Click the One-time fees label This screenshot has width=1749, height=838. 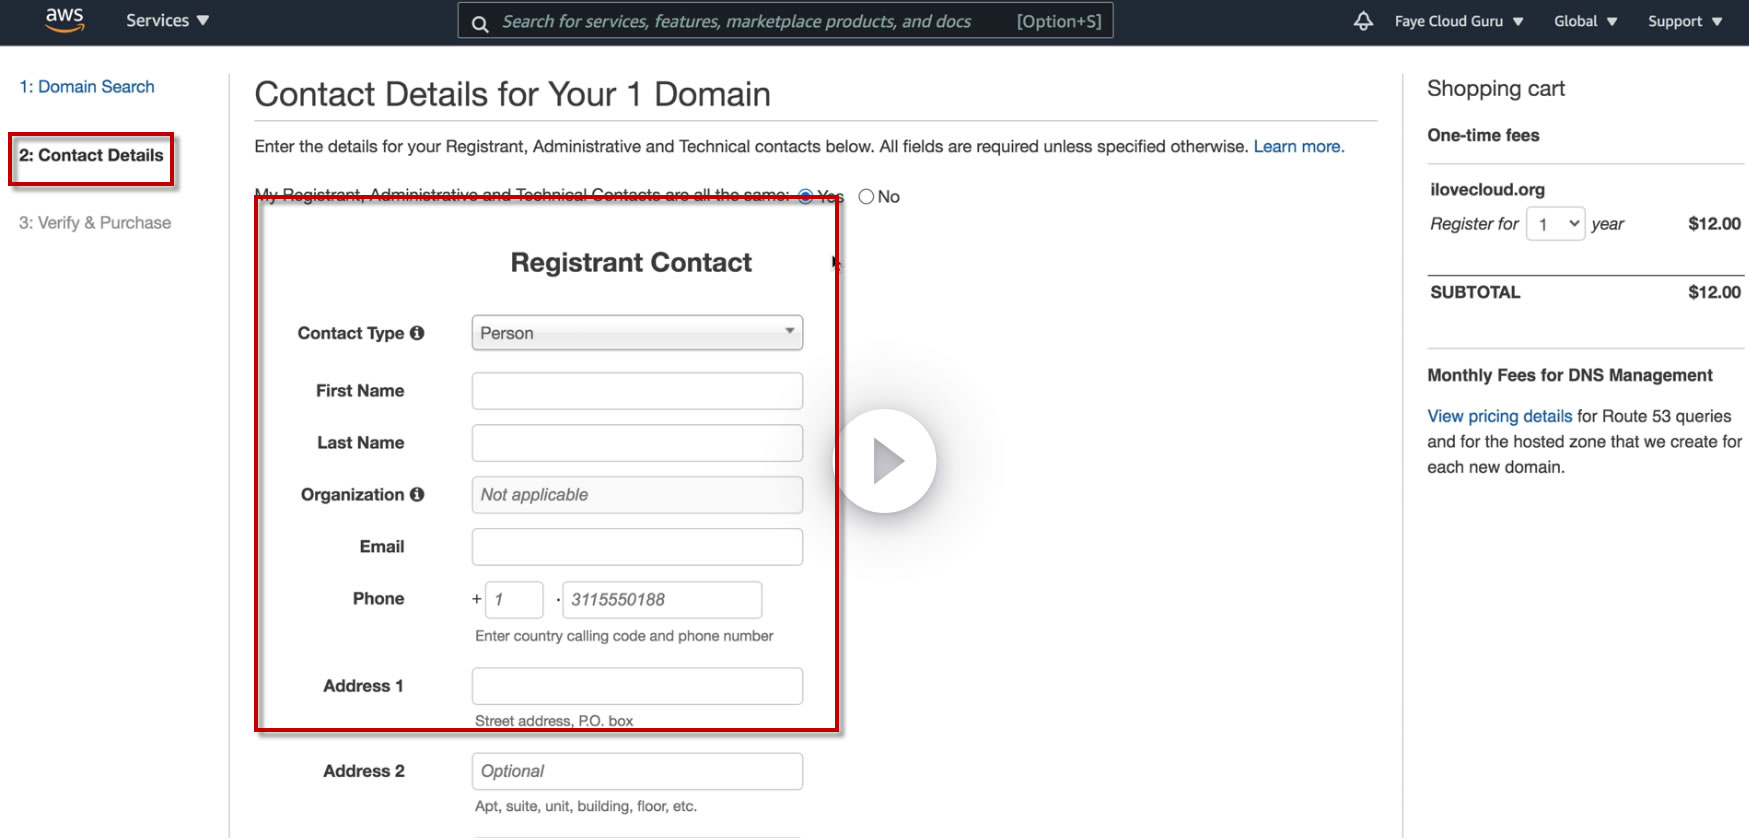[1483, 135]
